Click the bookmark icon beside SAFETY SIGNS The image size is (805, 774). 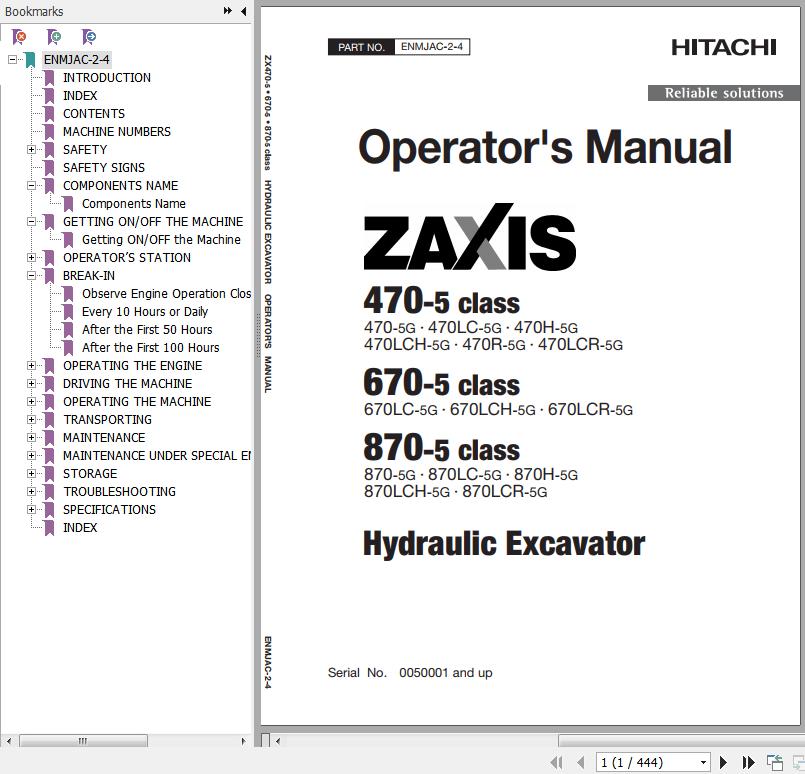coord(49,168)
